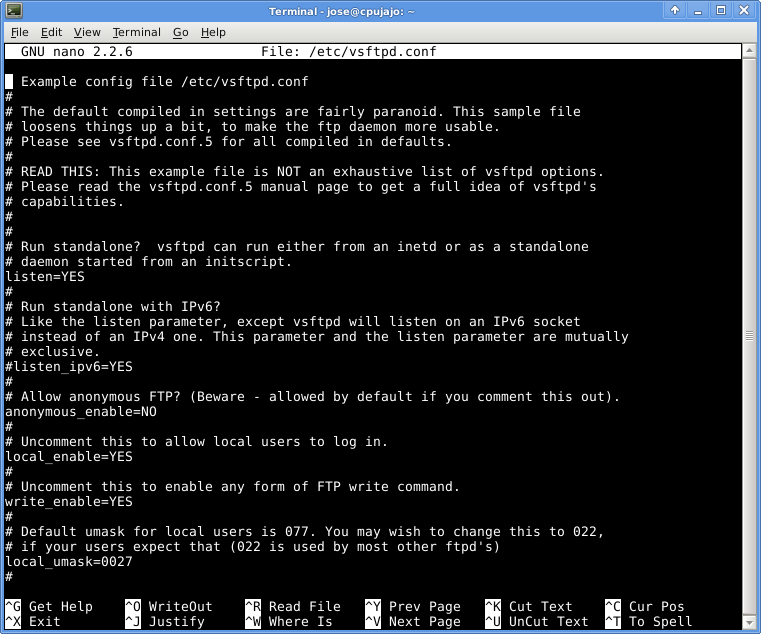Screen dimensions: 761x634
Task: Close the terminal window
Action: tap(746, 11)
